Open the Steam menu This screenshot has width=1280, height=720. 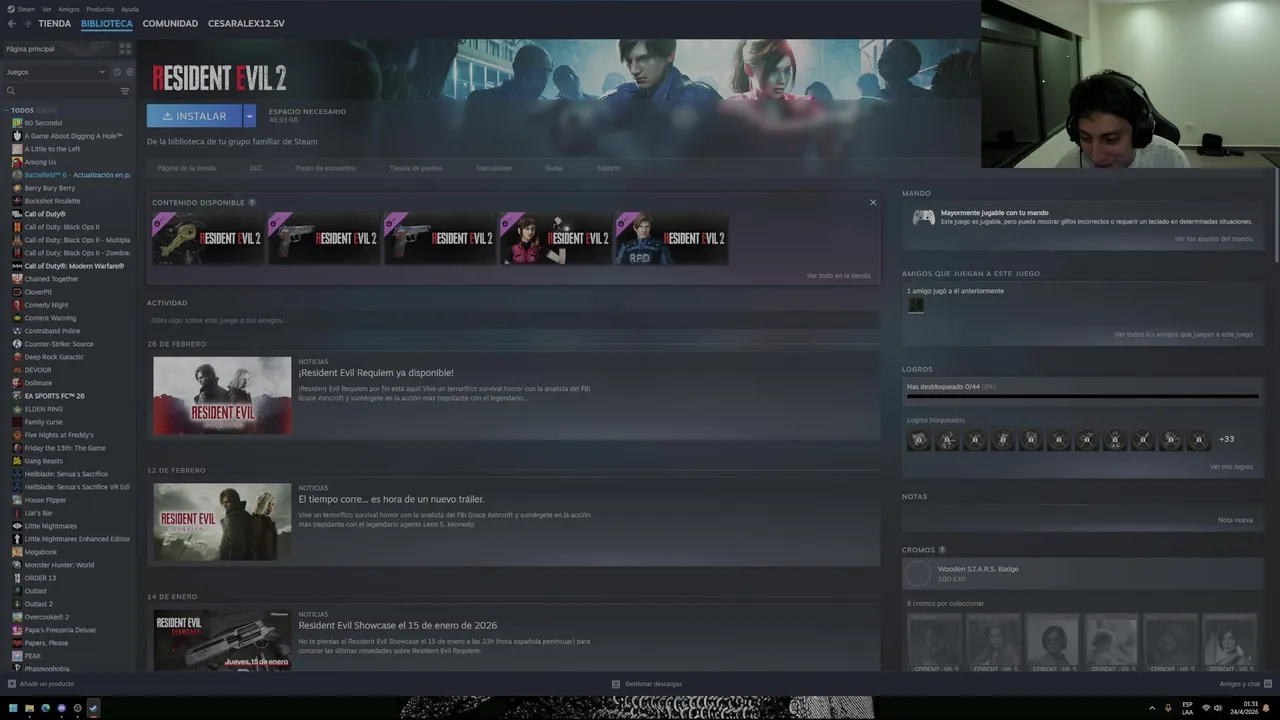coord(26,9)
